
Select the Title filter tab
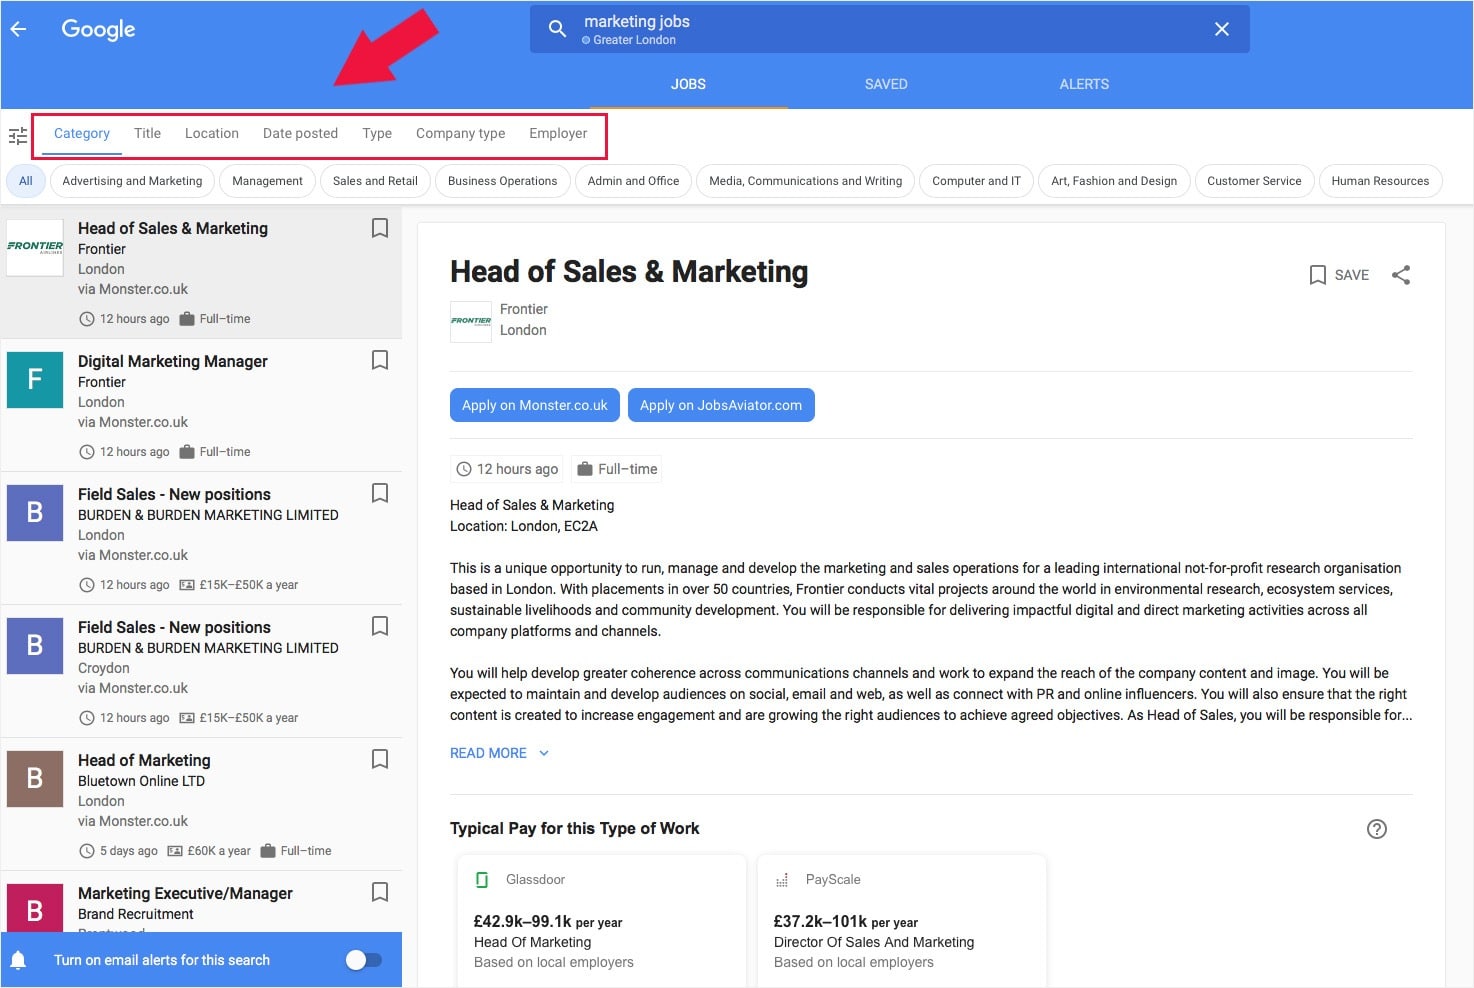point(147,134)
